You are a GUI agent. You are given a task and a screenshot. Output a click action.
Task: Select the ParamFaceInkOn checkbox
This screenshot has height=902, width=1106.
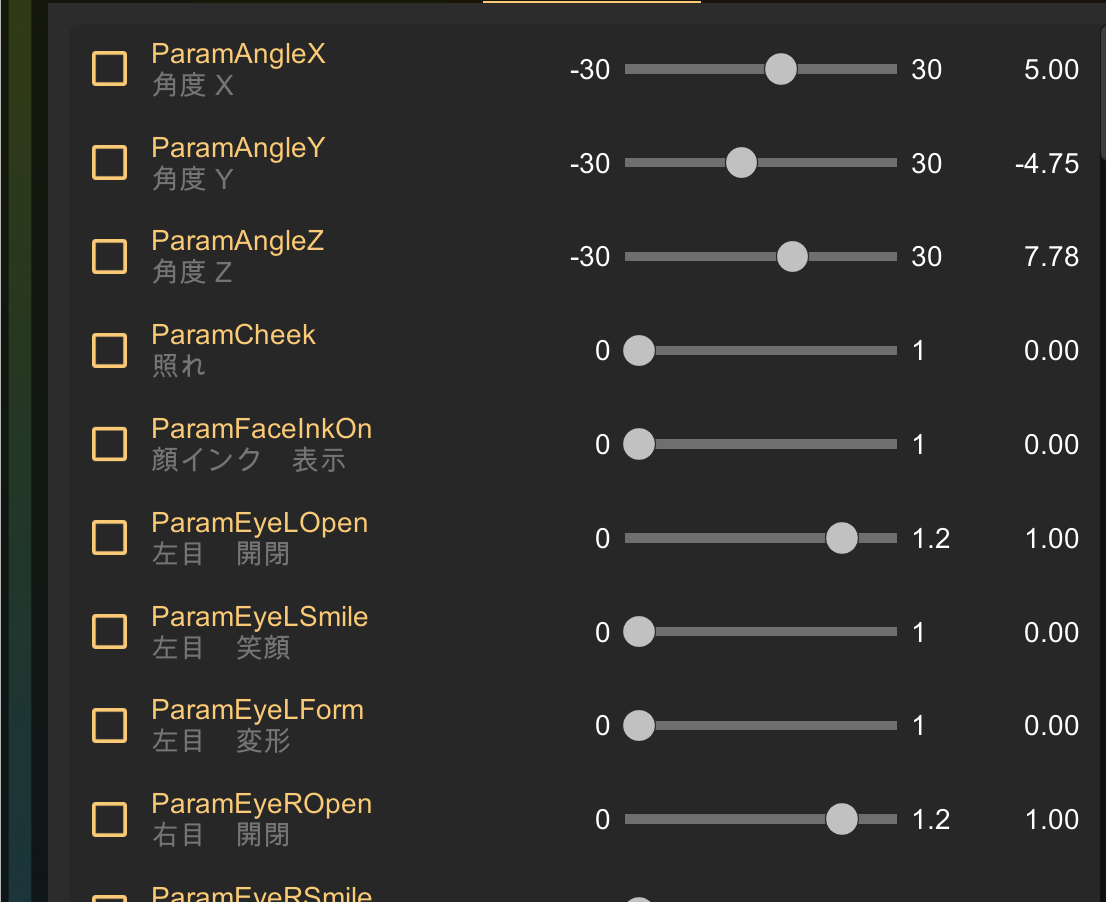[110, 444]
